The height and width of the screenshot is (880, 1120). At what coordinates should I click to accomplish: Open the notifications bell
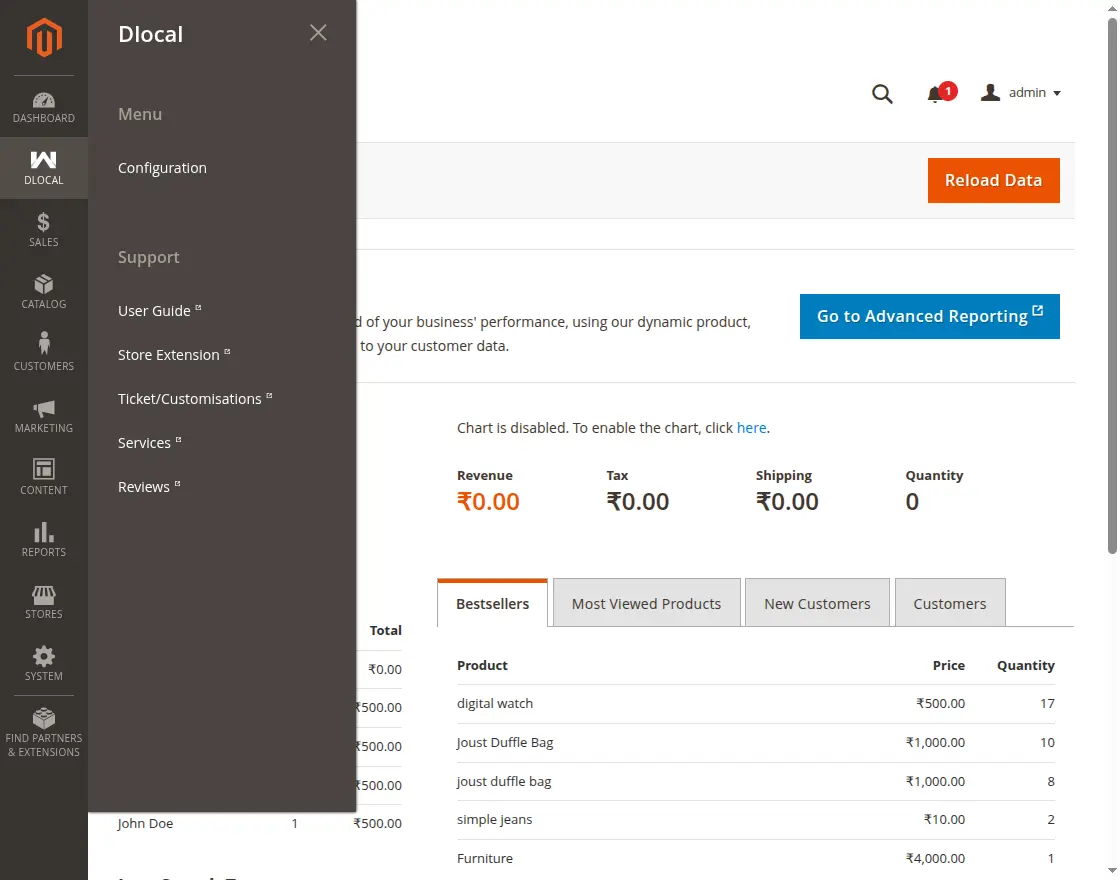click(937, 93)
